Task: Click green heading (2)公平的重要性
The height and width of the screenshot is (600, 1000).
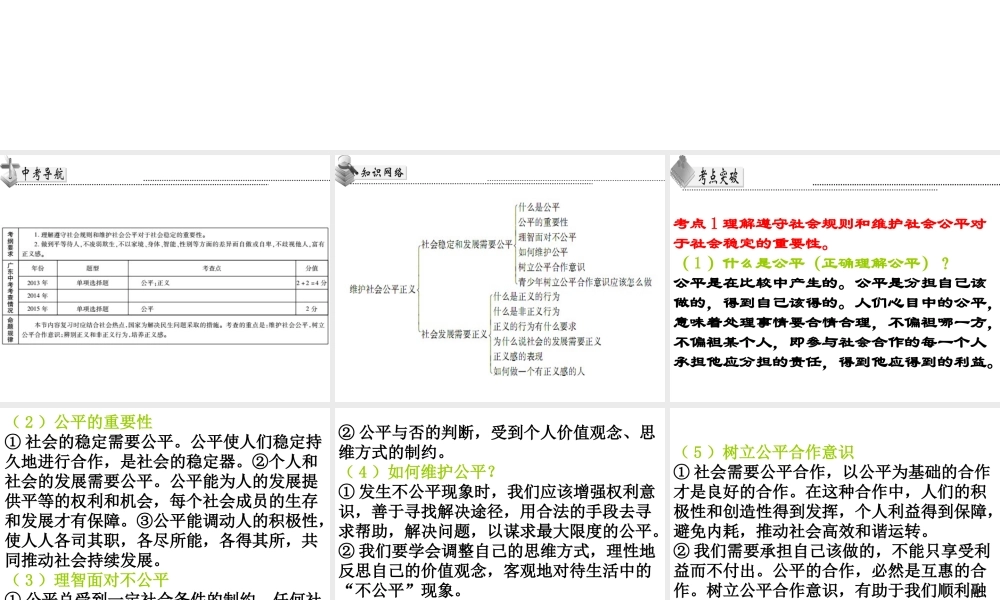Action: pyautogui.click(x=80, y=421)
